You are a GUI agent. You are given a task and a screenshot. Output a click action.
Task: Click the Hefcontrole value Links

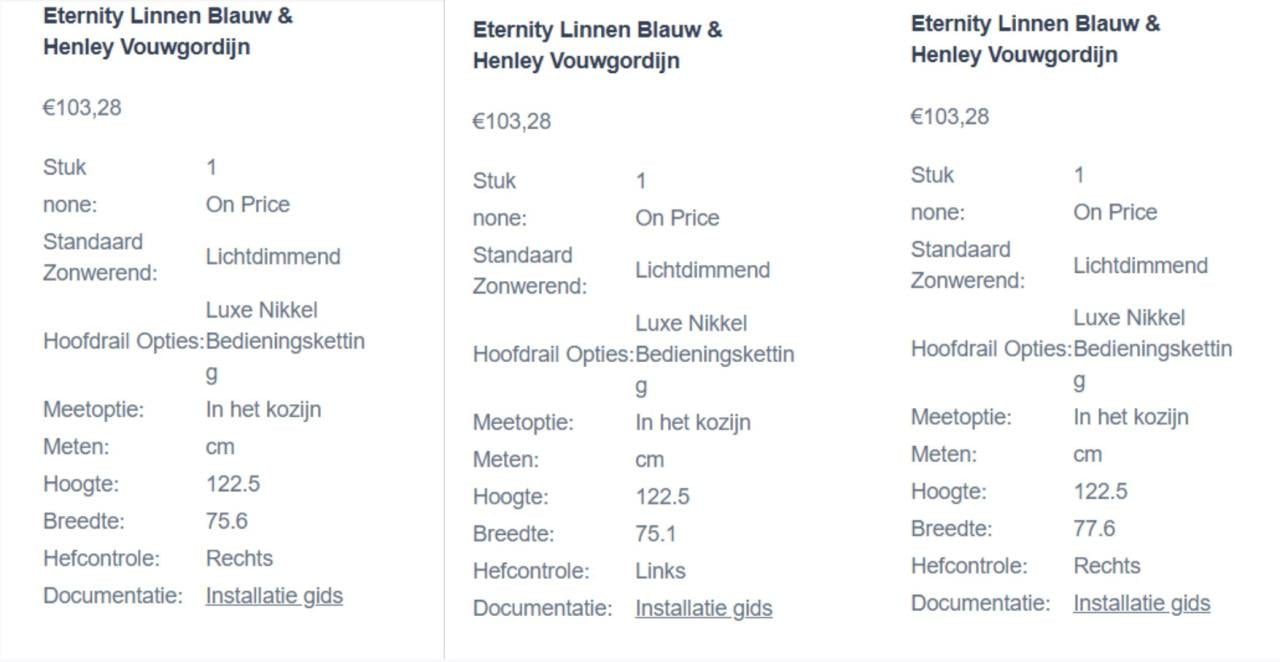pos(661,571)
